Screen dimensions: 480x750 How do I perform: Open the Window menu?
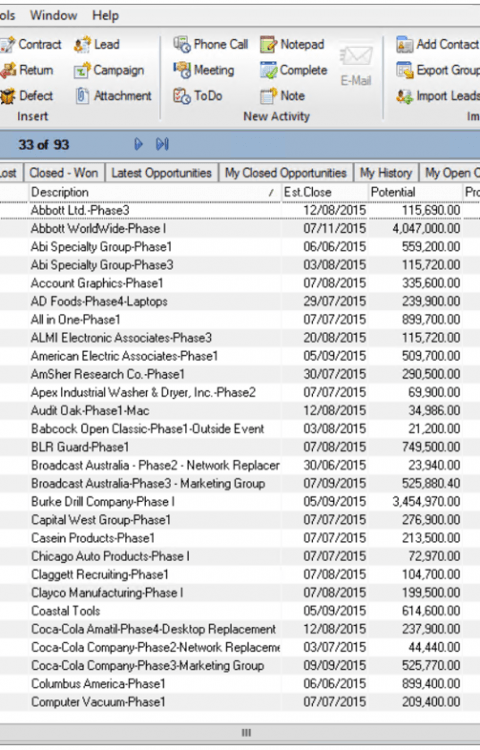(x=54, y=15)
